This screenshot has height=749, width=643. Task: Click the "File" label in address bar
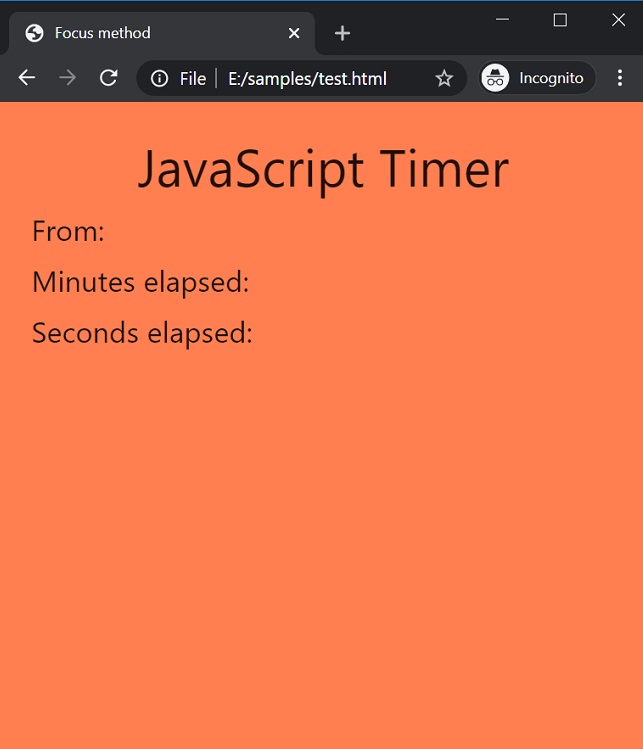click(x=193, y=79)
